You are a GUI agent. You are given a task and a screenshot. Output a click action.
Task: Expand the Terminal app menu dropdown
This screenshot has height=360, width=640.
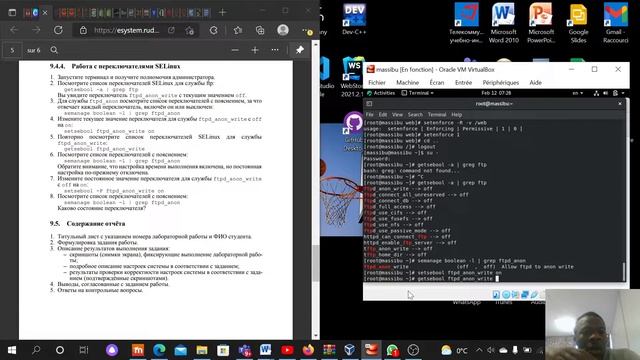tap(418, 93)
